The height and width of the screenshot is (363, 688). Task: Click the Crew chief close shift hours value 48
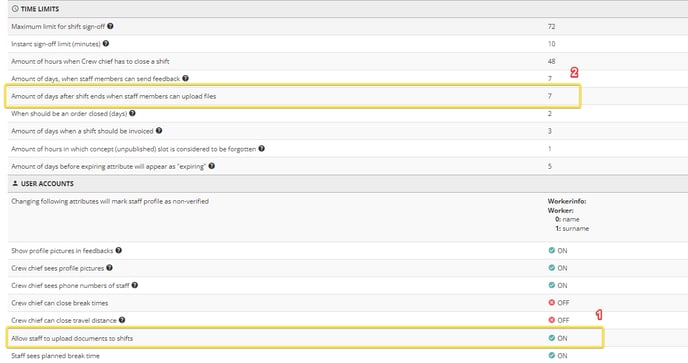click(552, 61)
